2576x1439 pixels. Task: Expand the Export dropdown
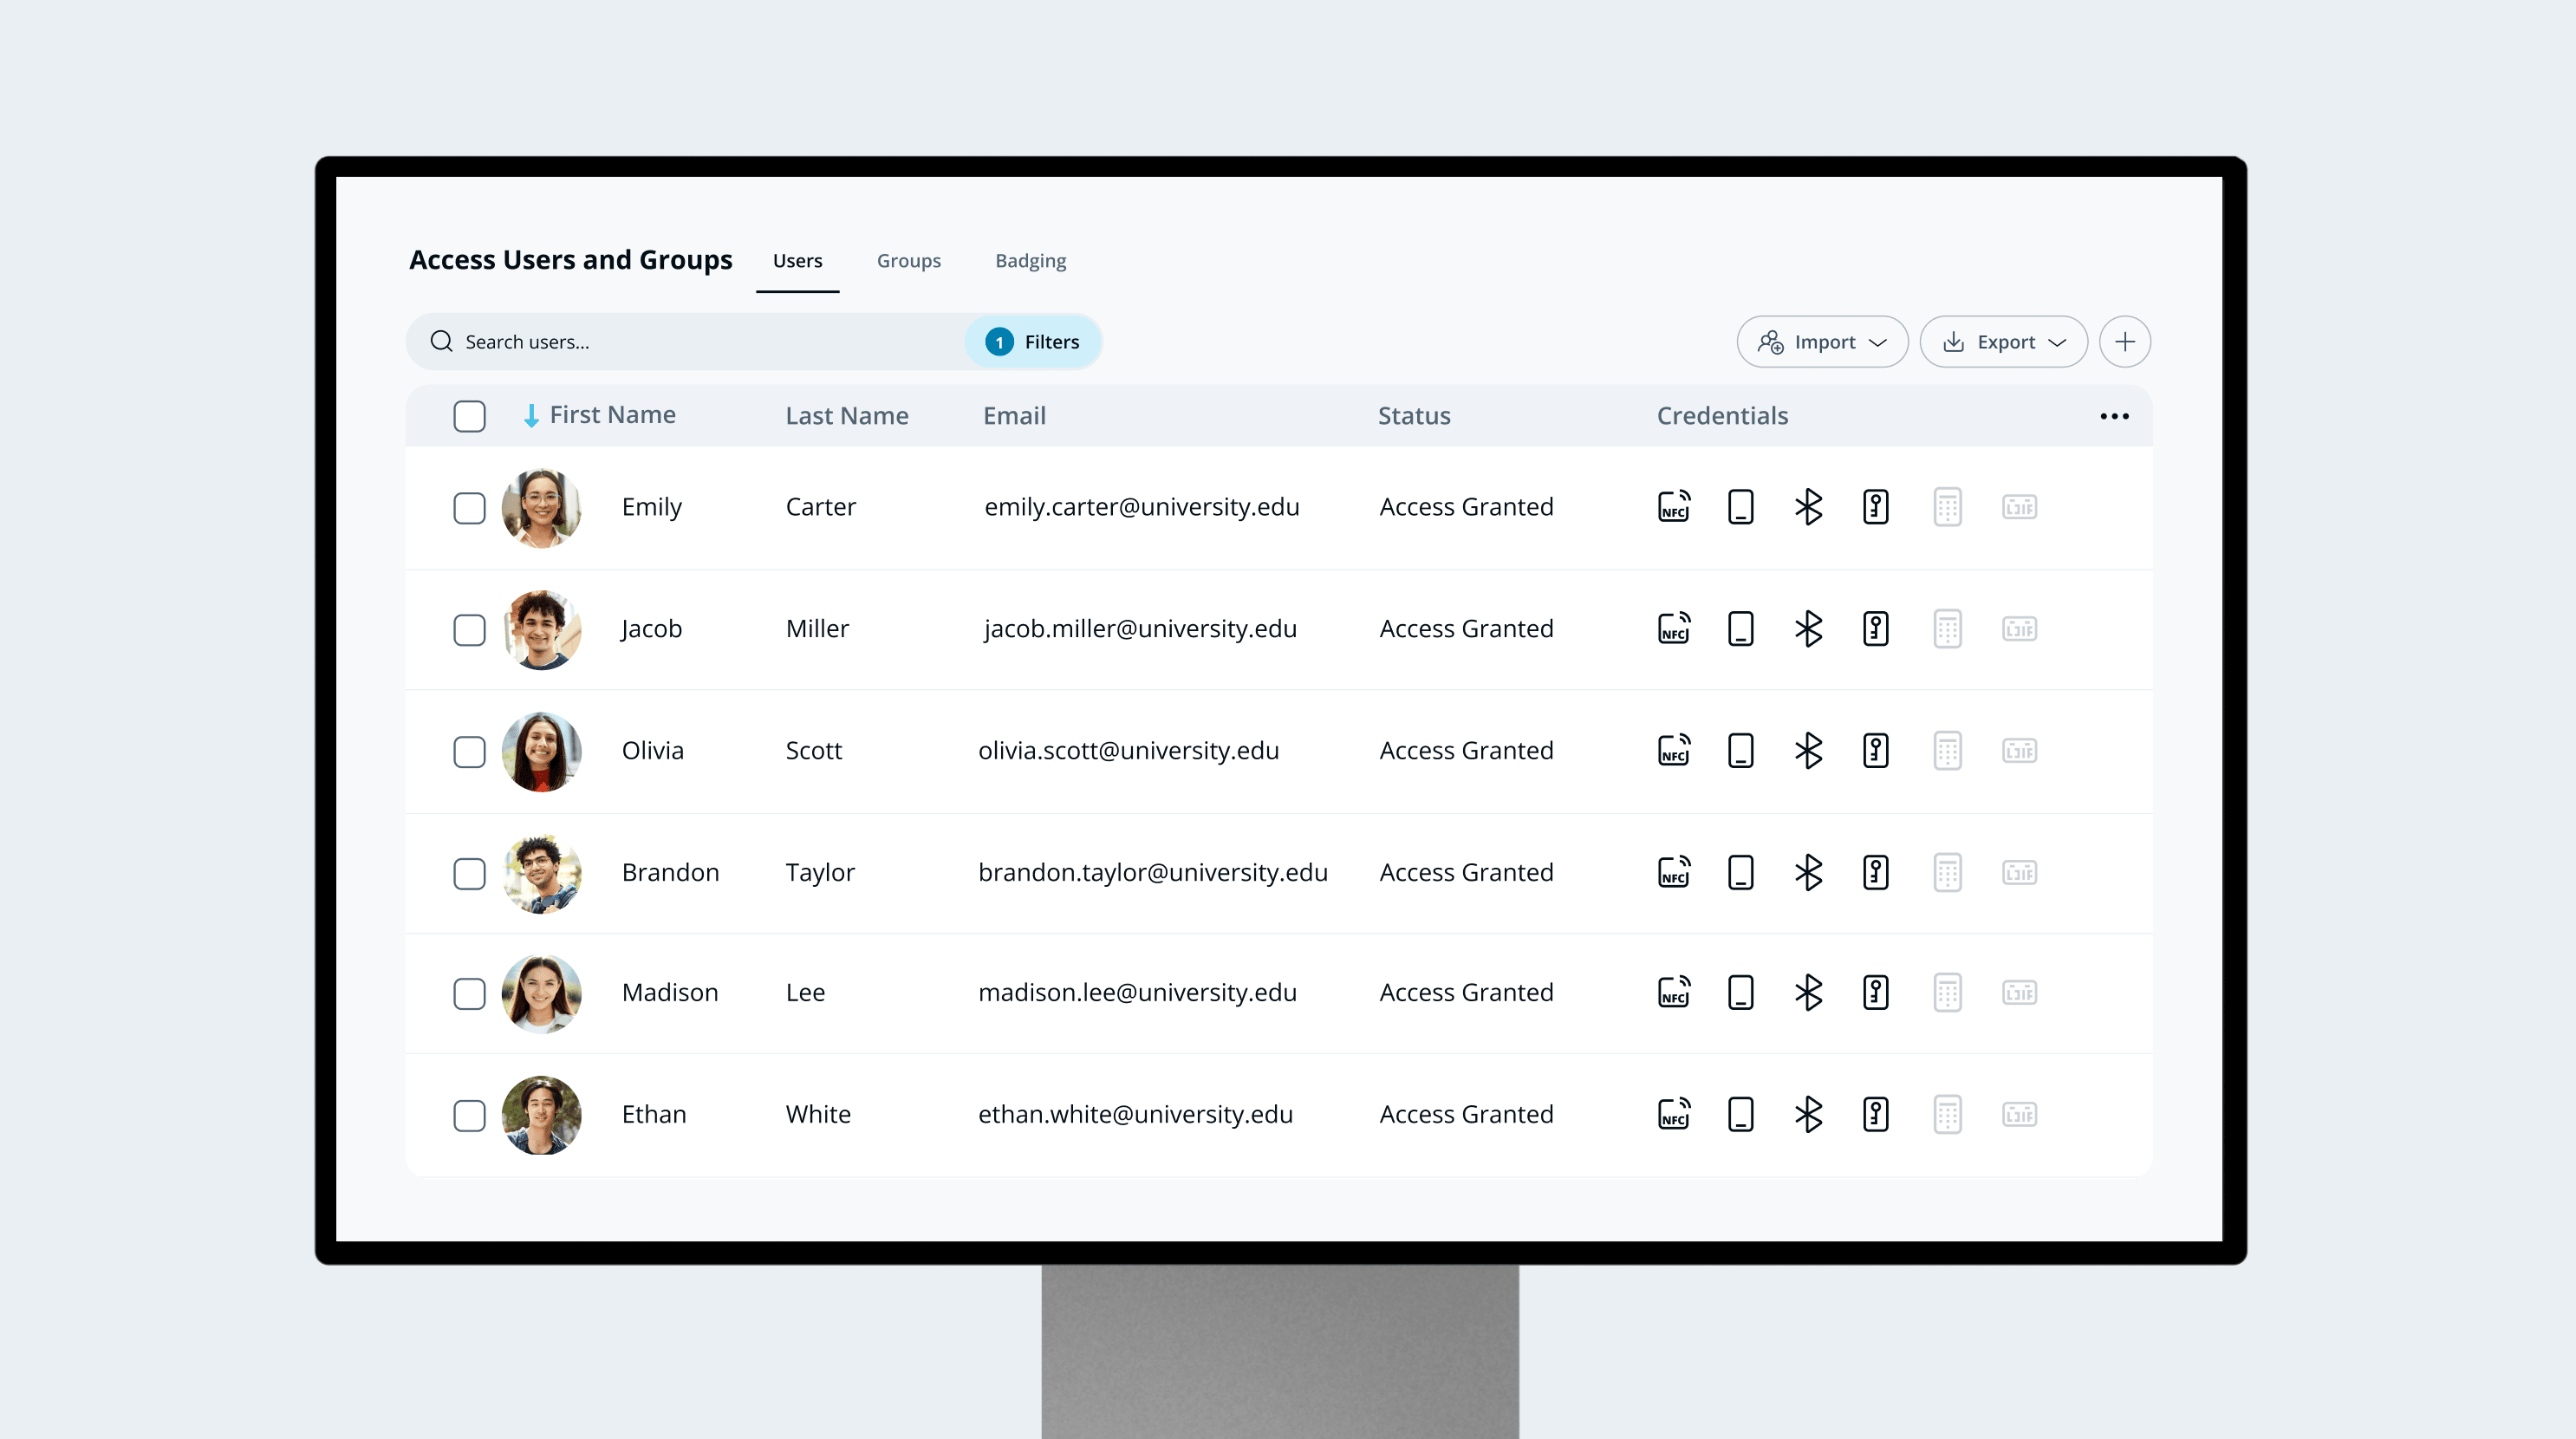click(2003, 342)
